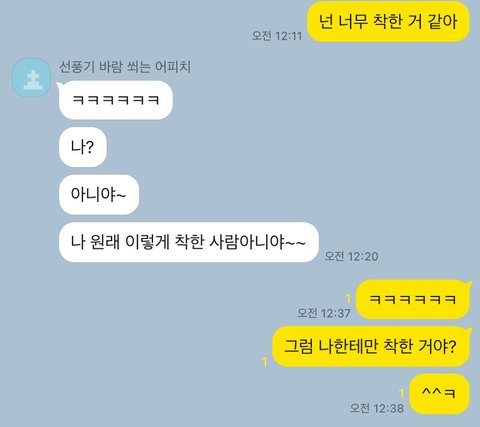This screenshot has height=427, width=480.
Task: Select the 나? message bubble
Action: [83, 147]
